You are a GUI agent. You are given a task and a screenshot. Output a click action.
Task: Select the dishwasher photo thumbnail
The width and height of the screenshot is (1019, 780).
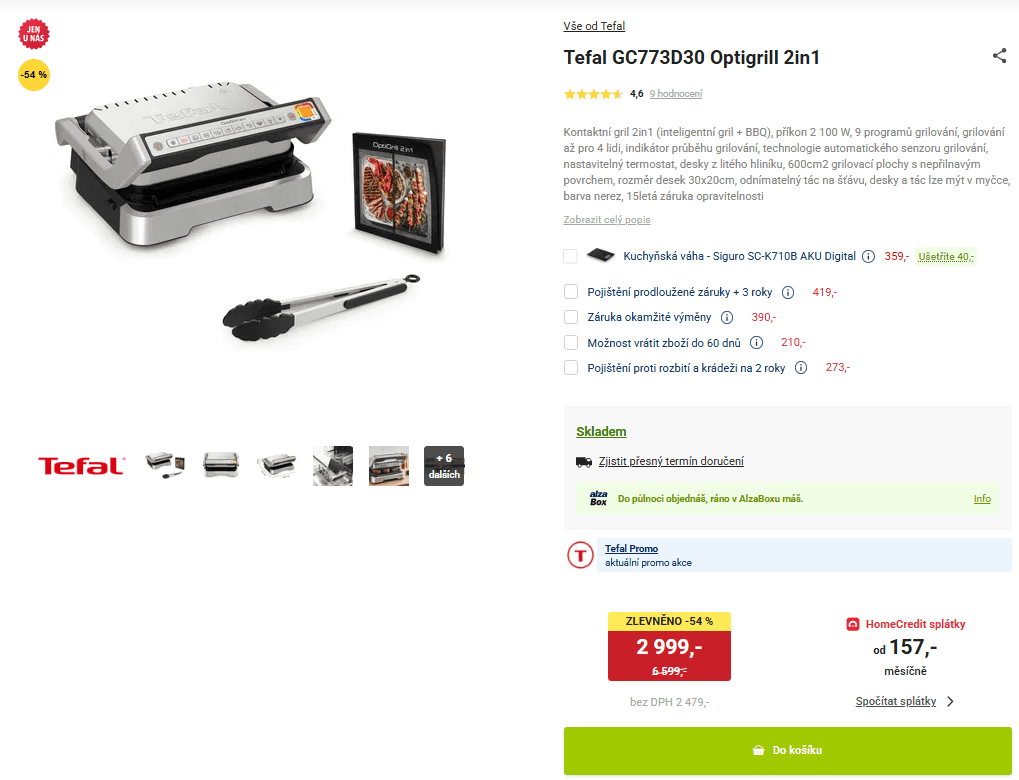[333, 466]
